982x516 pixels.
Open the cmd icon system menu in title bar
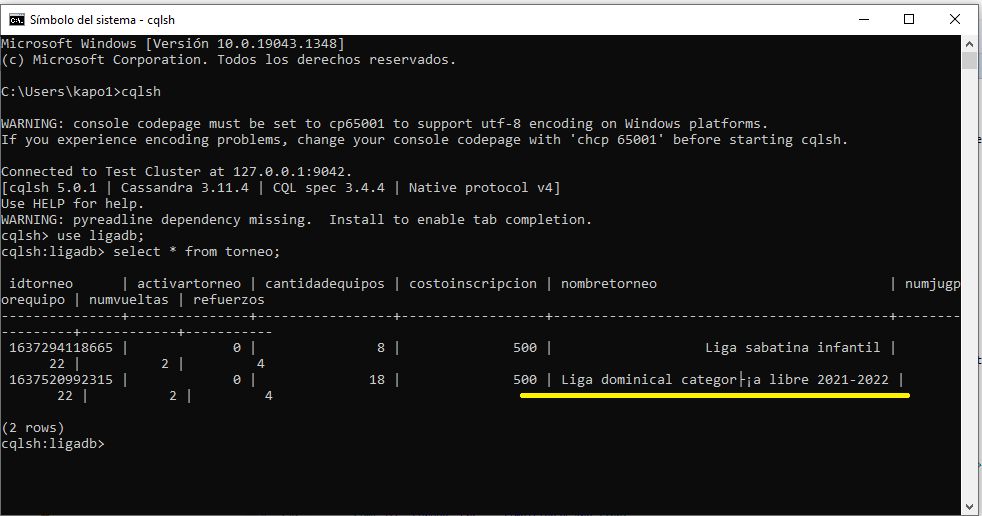click(17, 19)
